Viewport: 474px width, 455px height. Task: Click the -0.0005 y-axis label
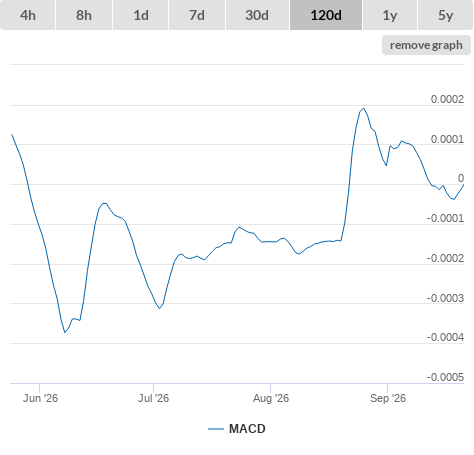point(445,377)
